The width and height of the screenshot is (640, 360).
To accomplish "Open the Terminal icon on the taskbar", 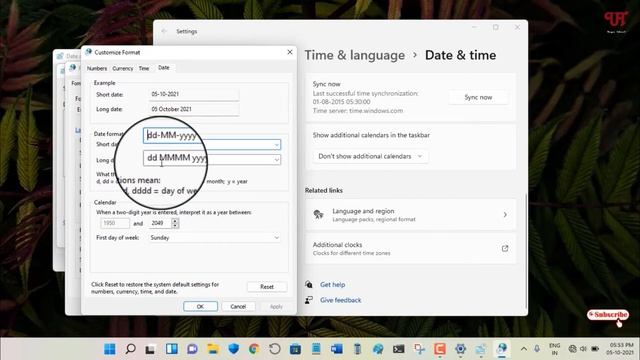I will point(398,349).
